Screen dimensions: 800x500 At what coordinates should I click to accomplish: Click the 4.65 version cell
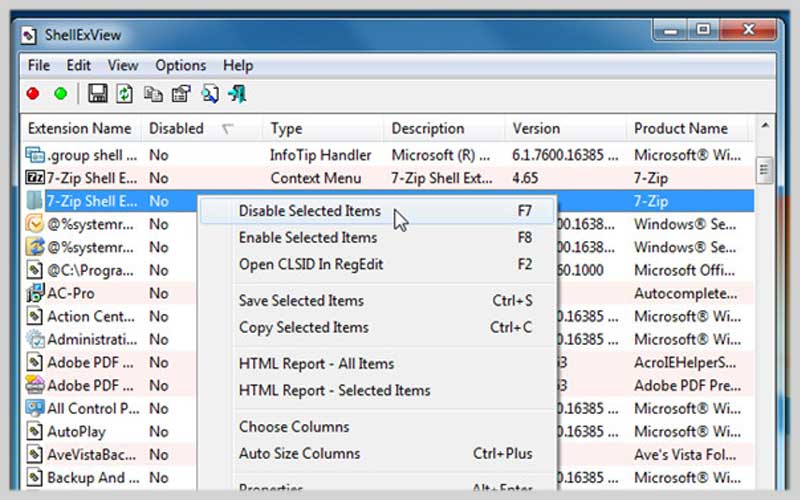click(x=525, y=178)
